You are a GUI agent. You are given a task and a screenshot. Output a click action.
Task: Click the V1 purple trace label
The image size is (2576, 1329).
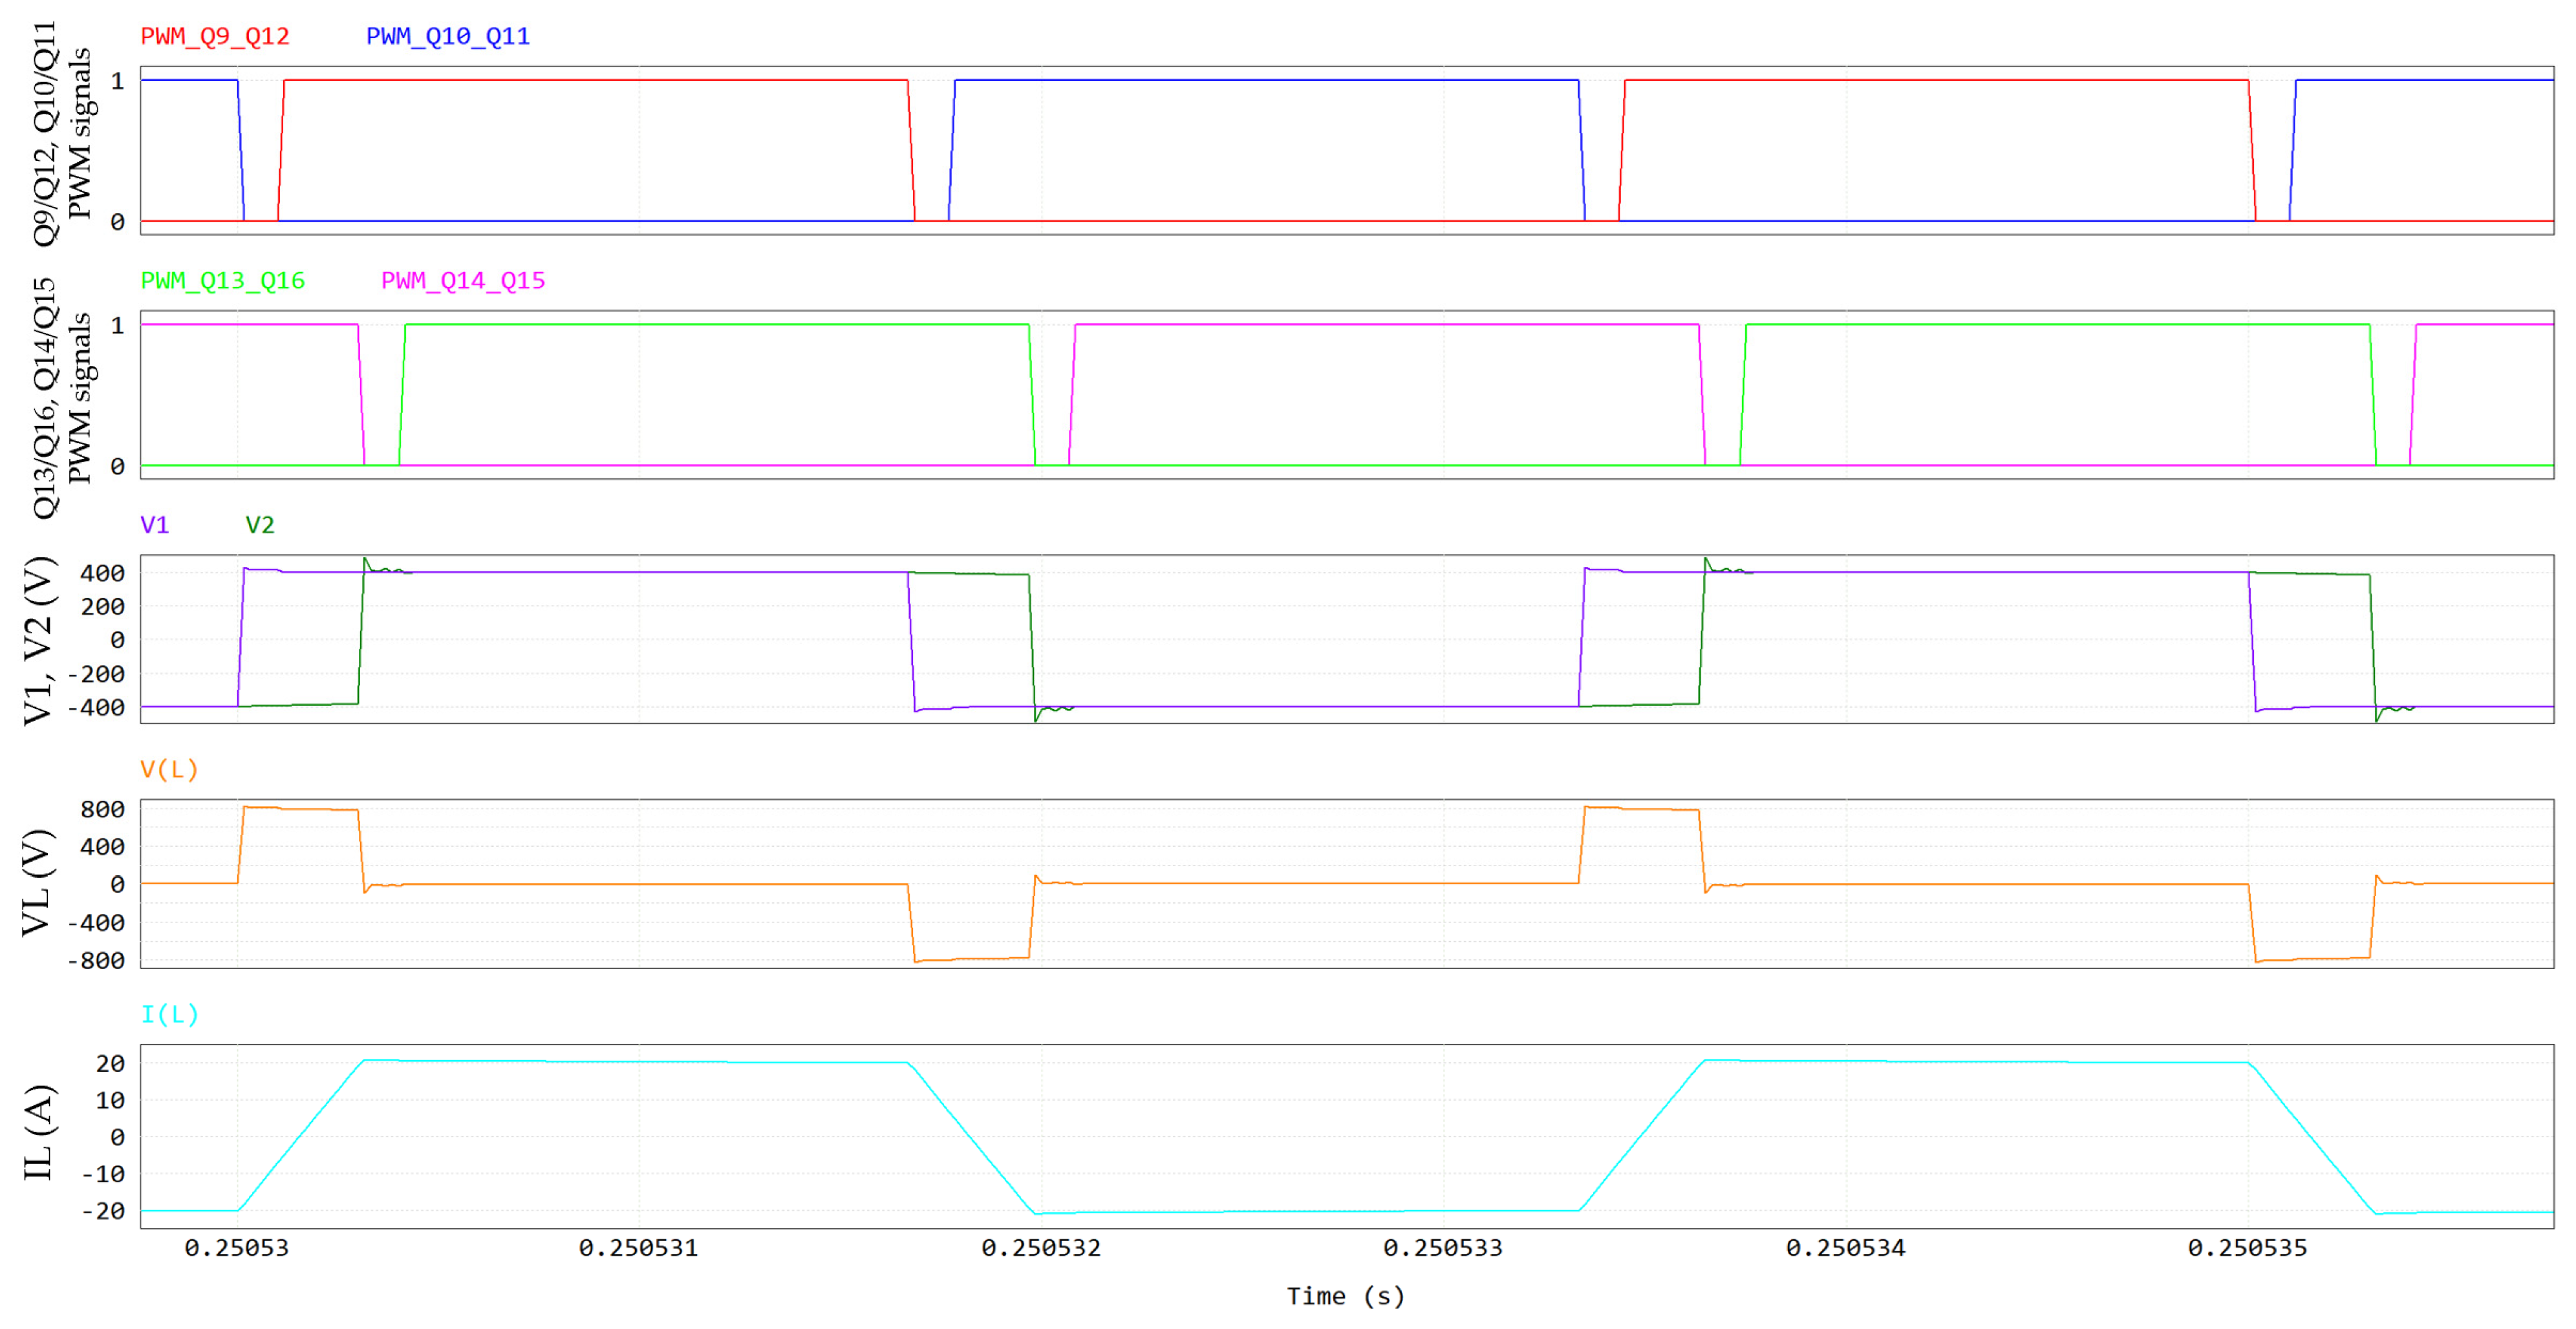coord(154,525)
